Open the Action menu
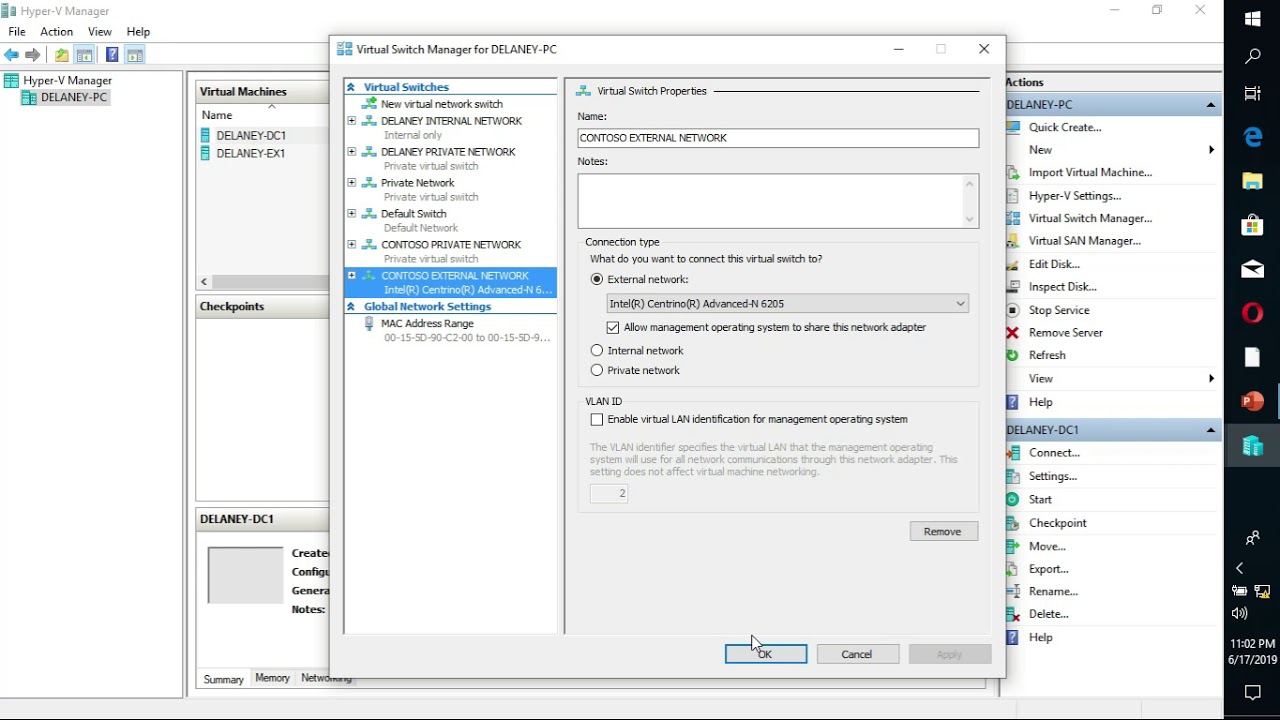The height and width of the screenshot is (720, 1280). tap(56, 32)
